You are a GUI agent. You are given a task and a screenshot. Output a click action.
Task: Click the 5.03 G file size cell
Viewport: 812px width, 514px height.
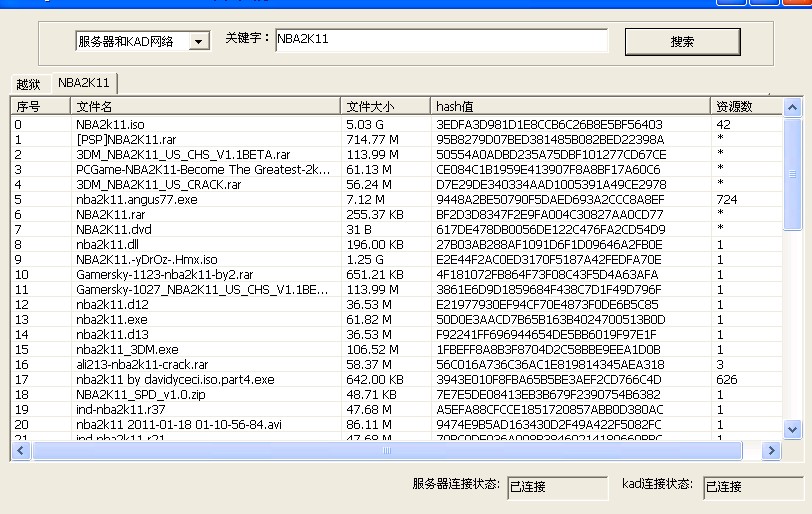coord(365,124)
